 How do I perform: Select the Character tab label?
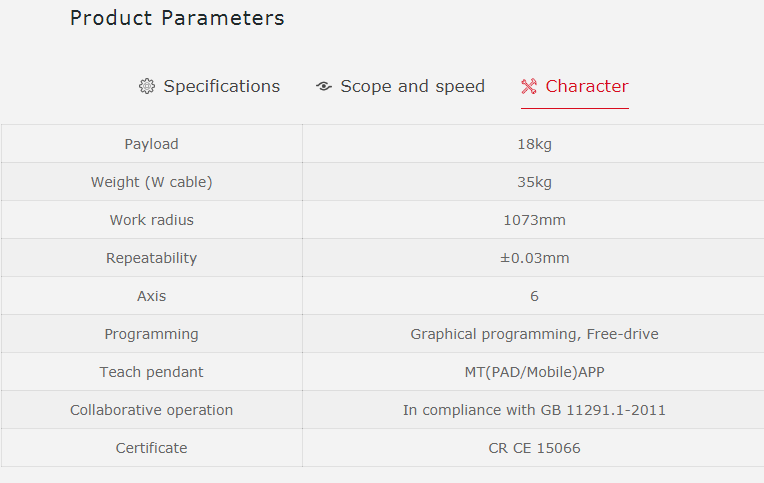point(587,86)
